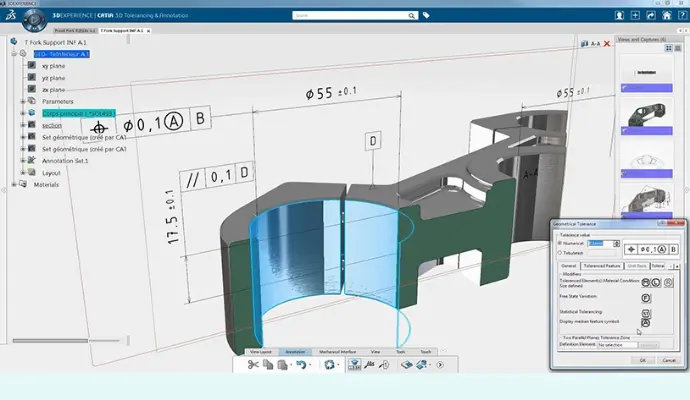Click the Cut scissors icon in toolbar
The image size is (690, 400).
[x=253, y=364]
